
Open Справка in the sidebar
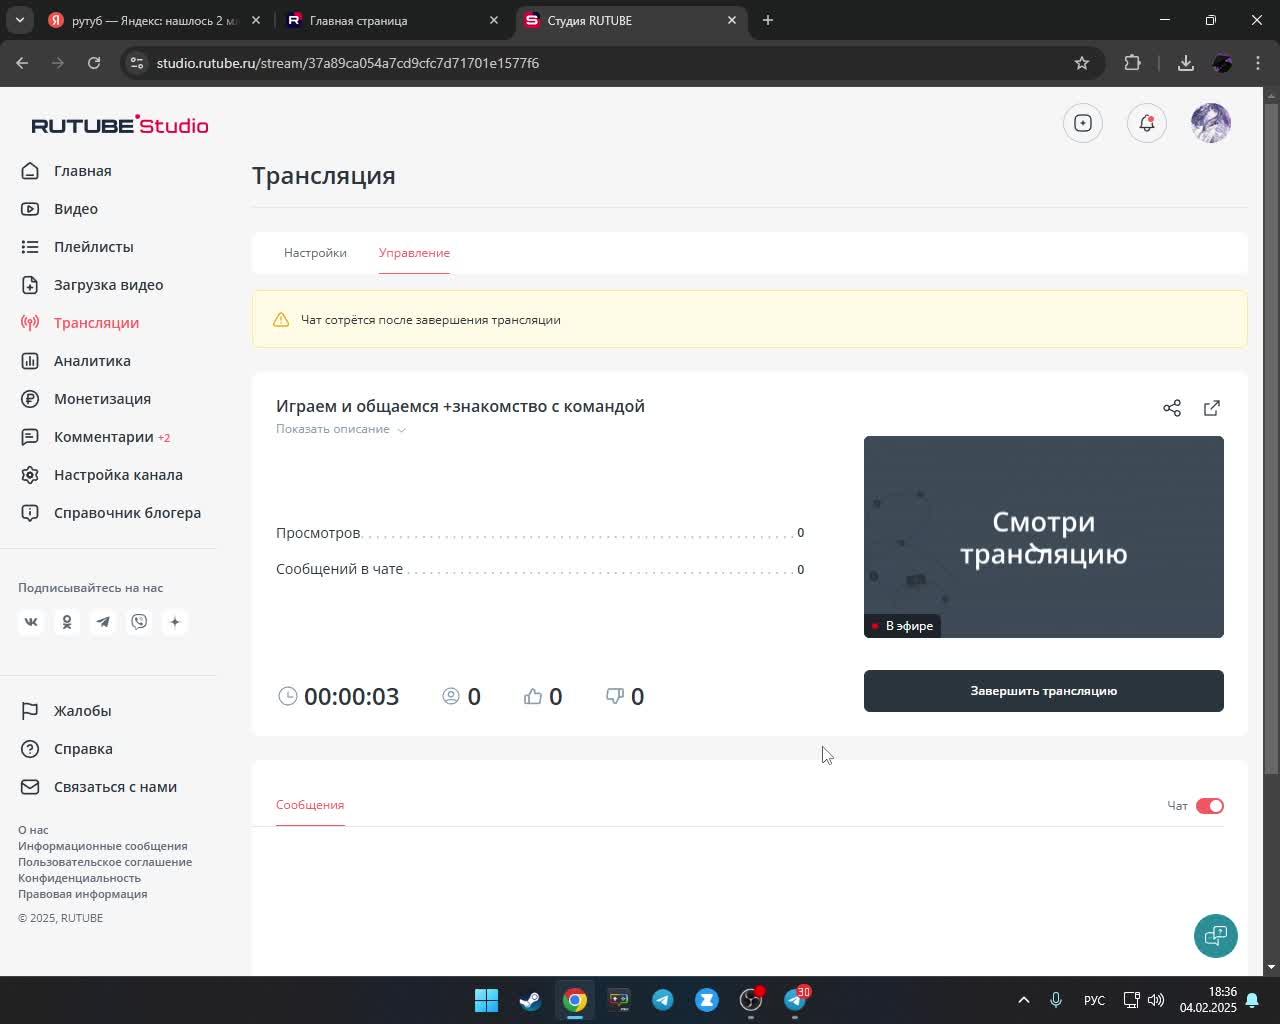click(84, 749)
